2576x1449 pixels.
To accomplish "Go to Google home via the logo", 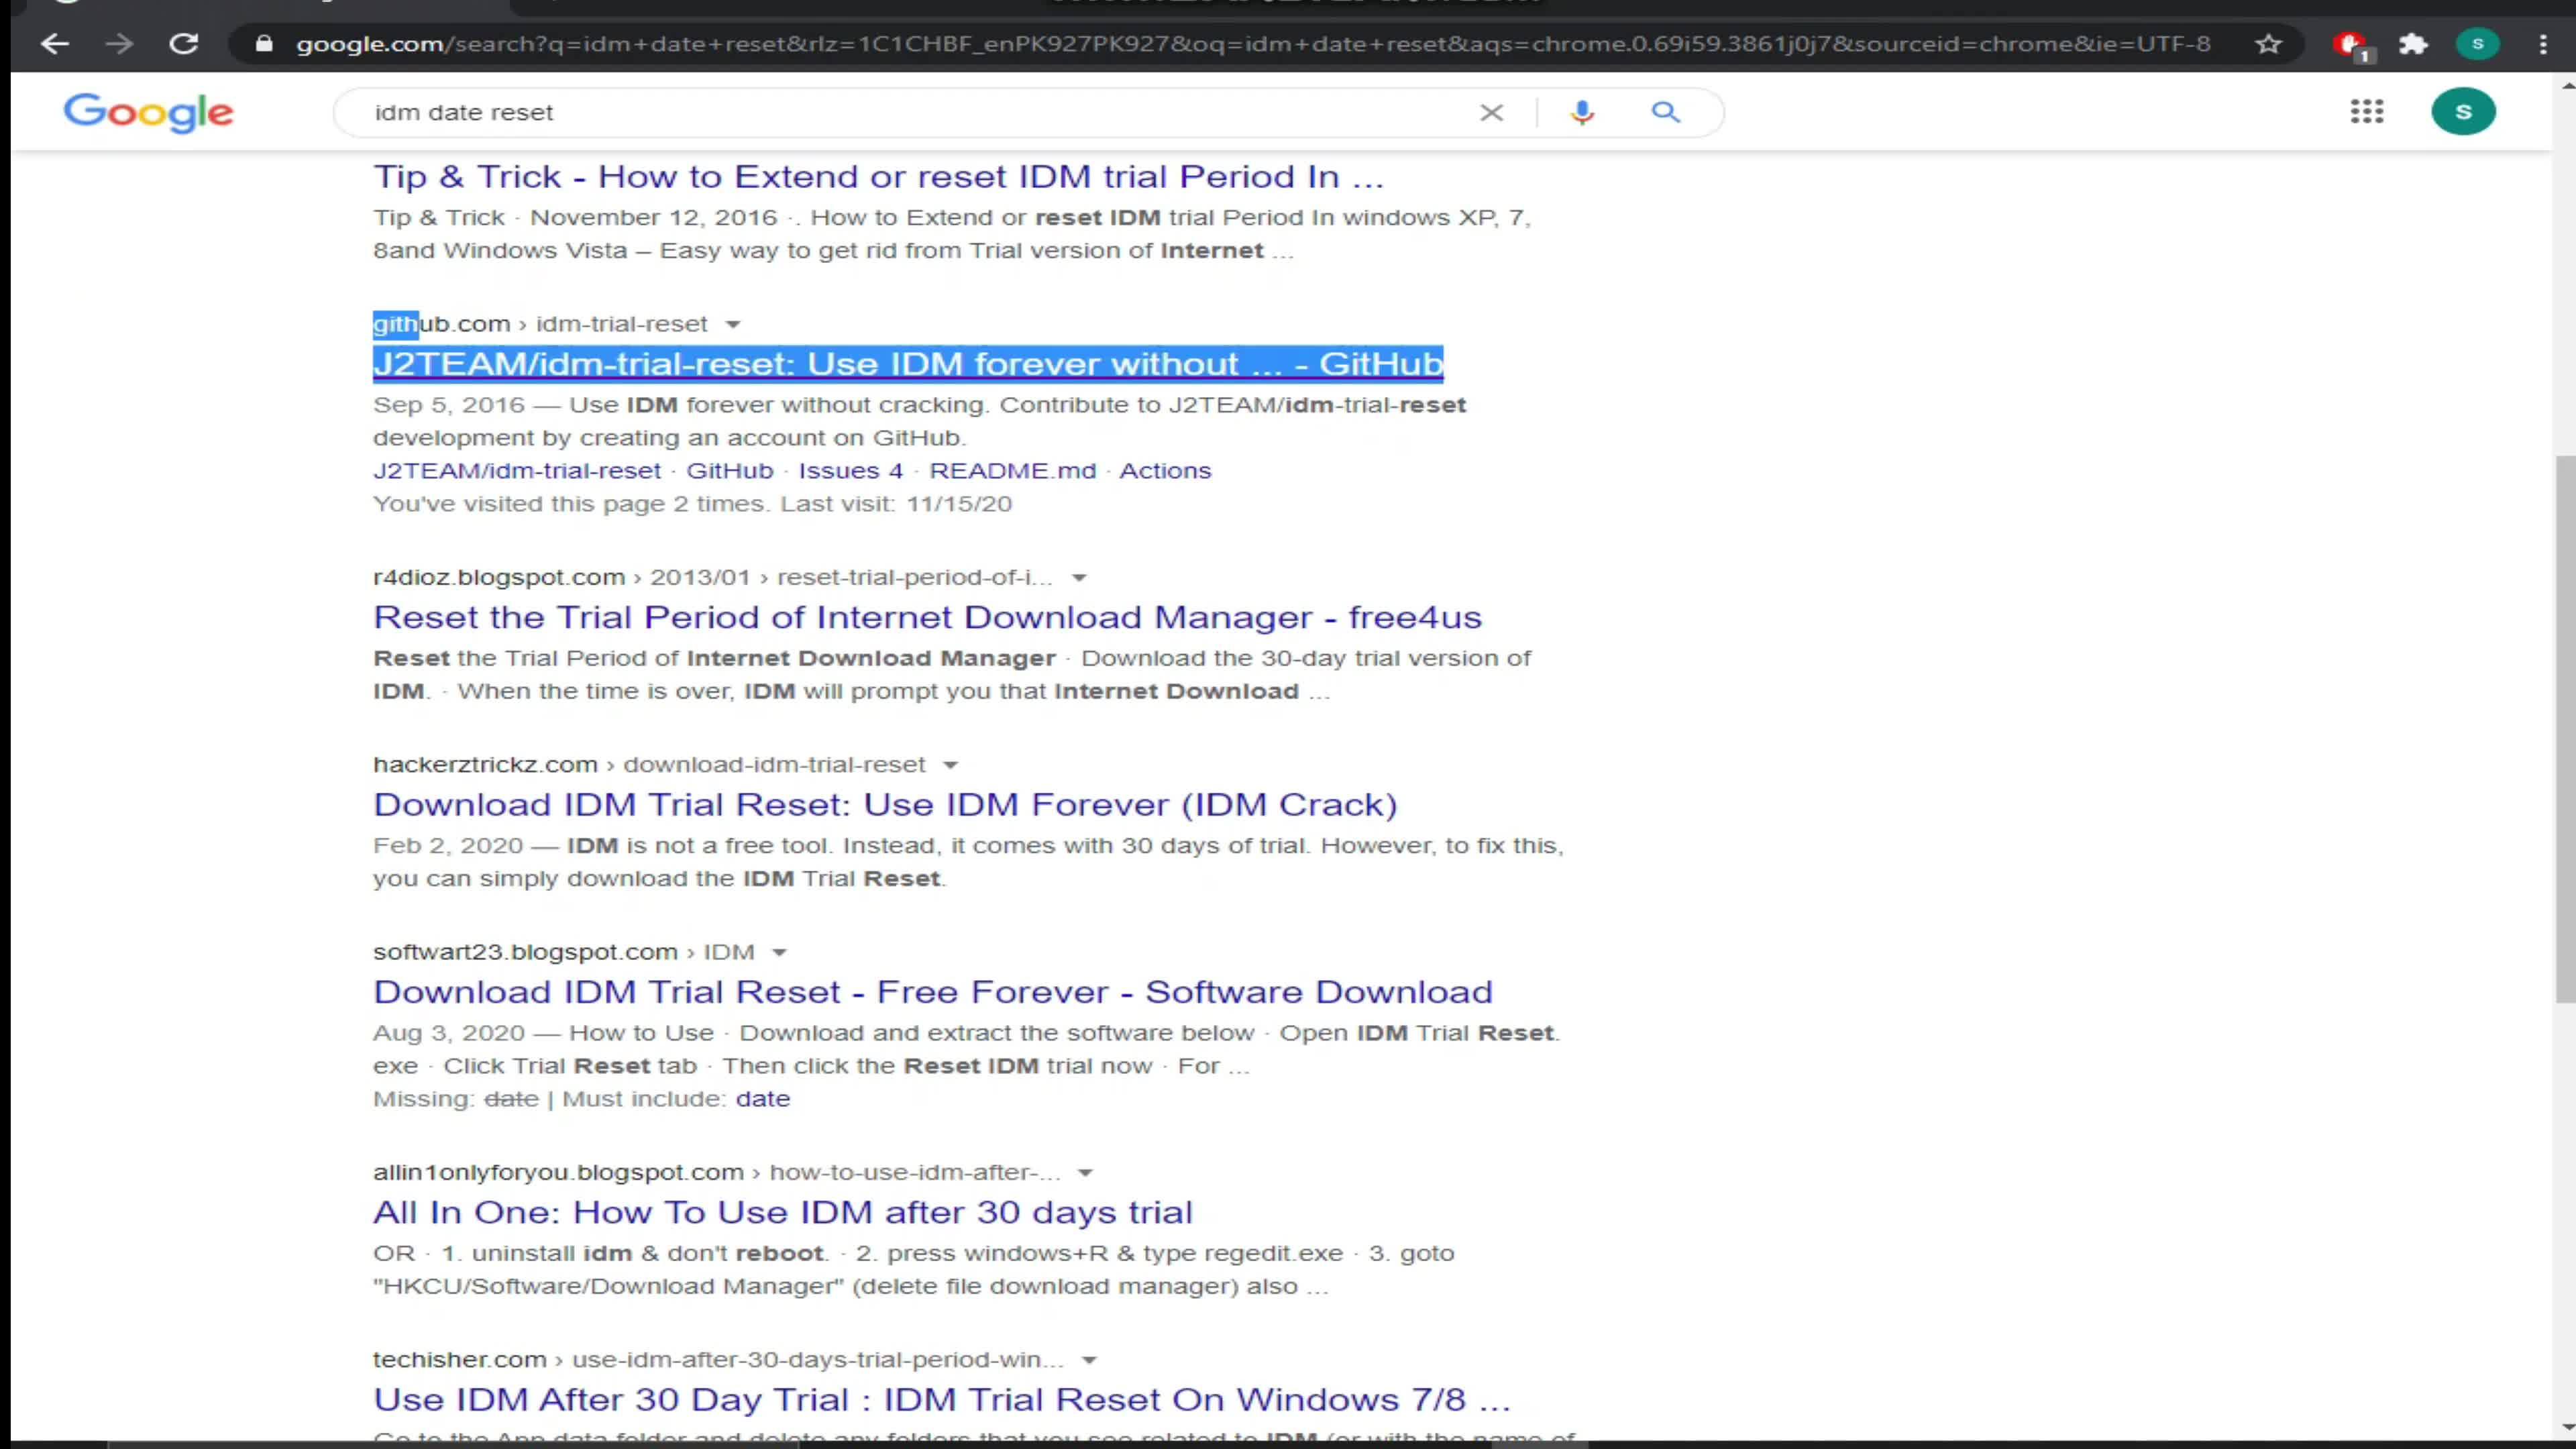I will point(148,112).
